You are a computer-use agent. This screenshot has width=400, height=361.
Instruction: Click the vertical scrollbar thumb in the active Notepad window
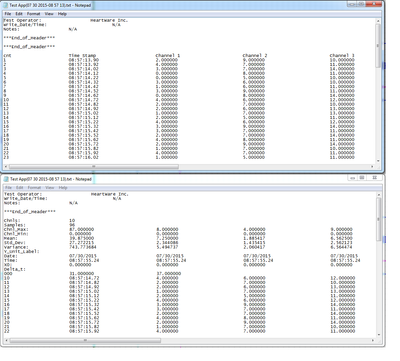tap(378, 46)
